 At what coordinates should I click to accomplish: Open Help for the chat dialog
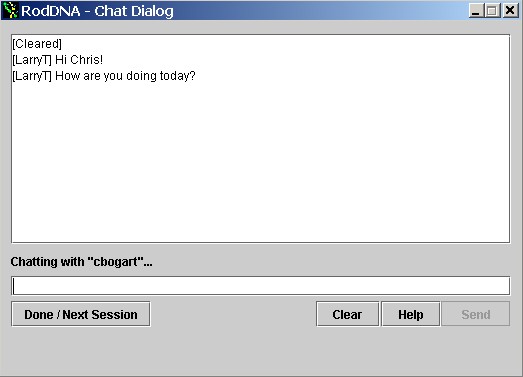coord(411,314)
